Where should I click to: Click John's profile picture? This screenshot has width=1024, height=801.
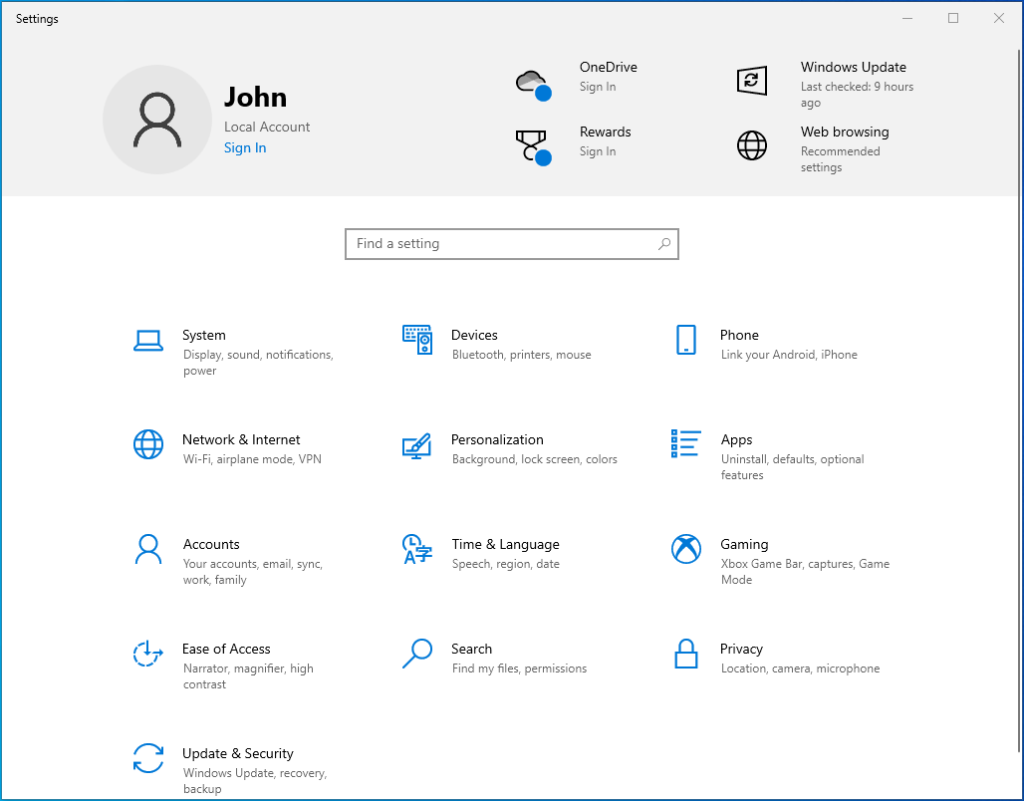click(157, 119)
